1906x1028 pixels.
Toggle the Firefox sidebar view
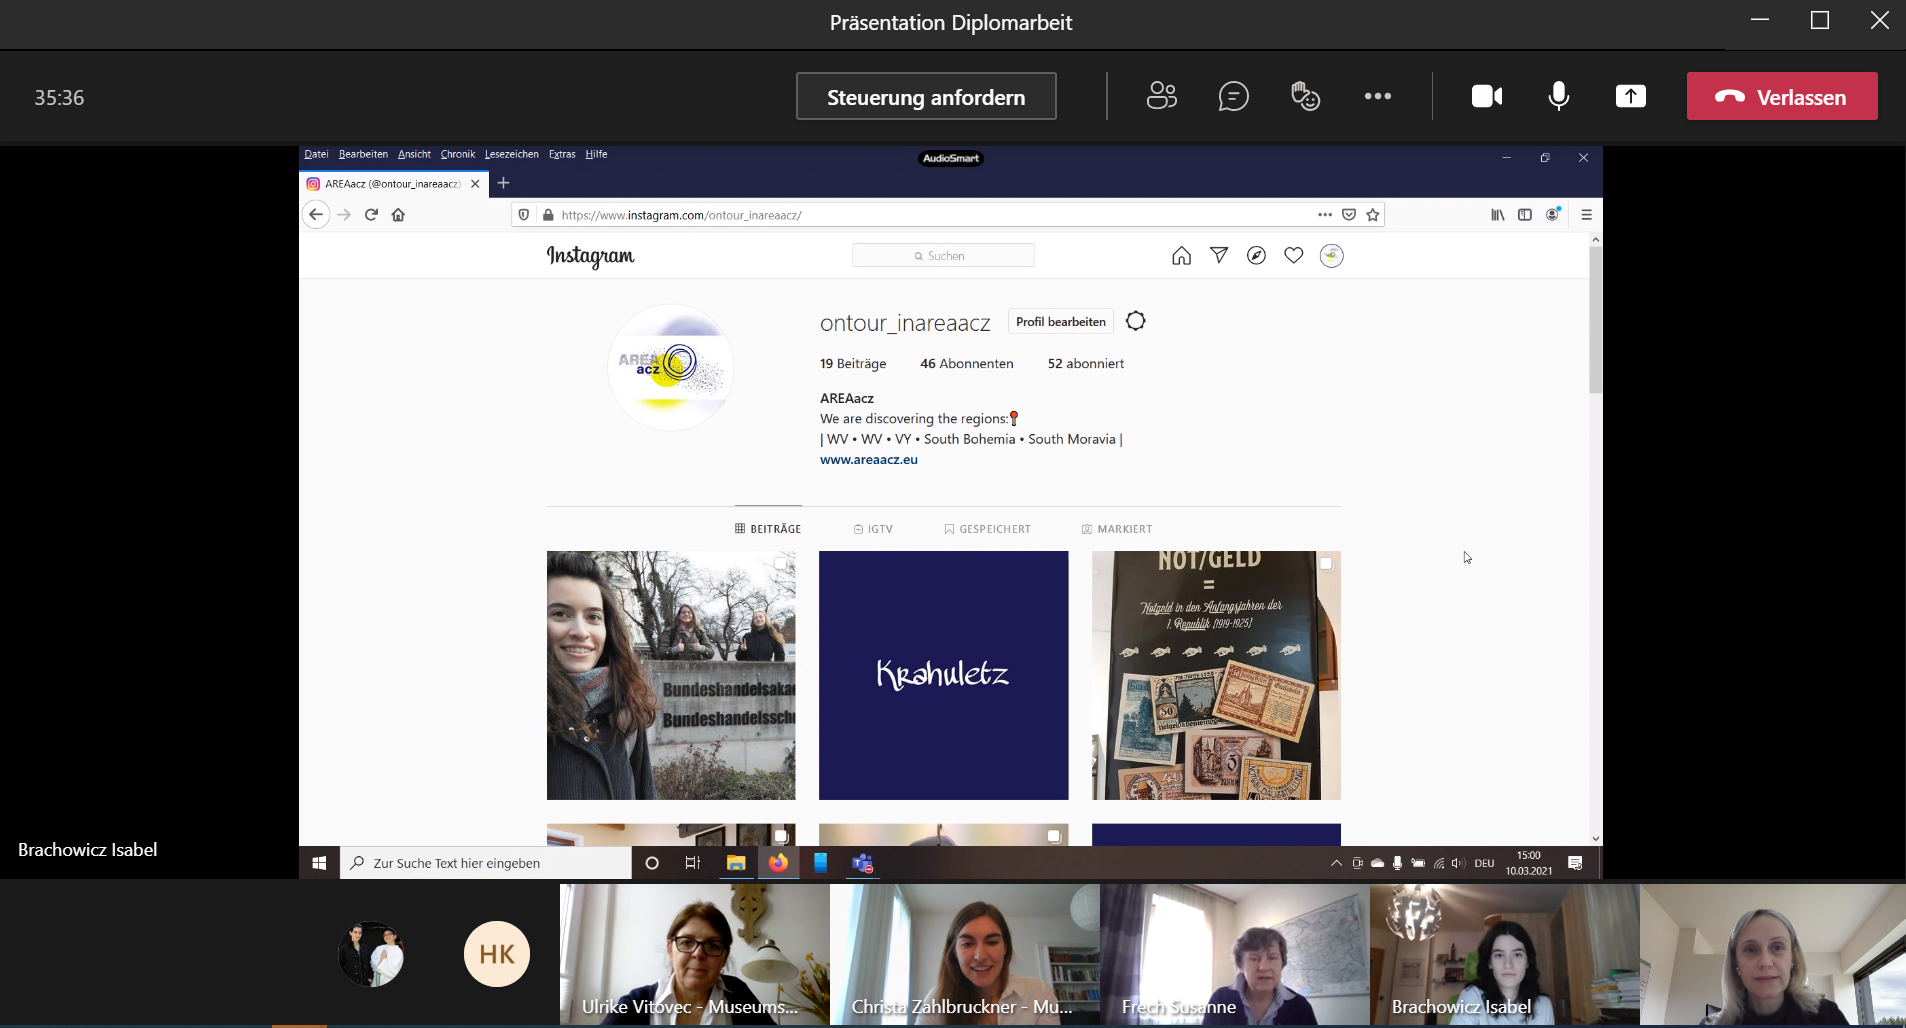(1525, 215)
